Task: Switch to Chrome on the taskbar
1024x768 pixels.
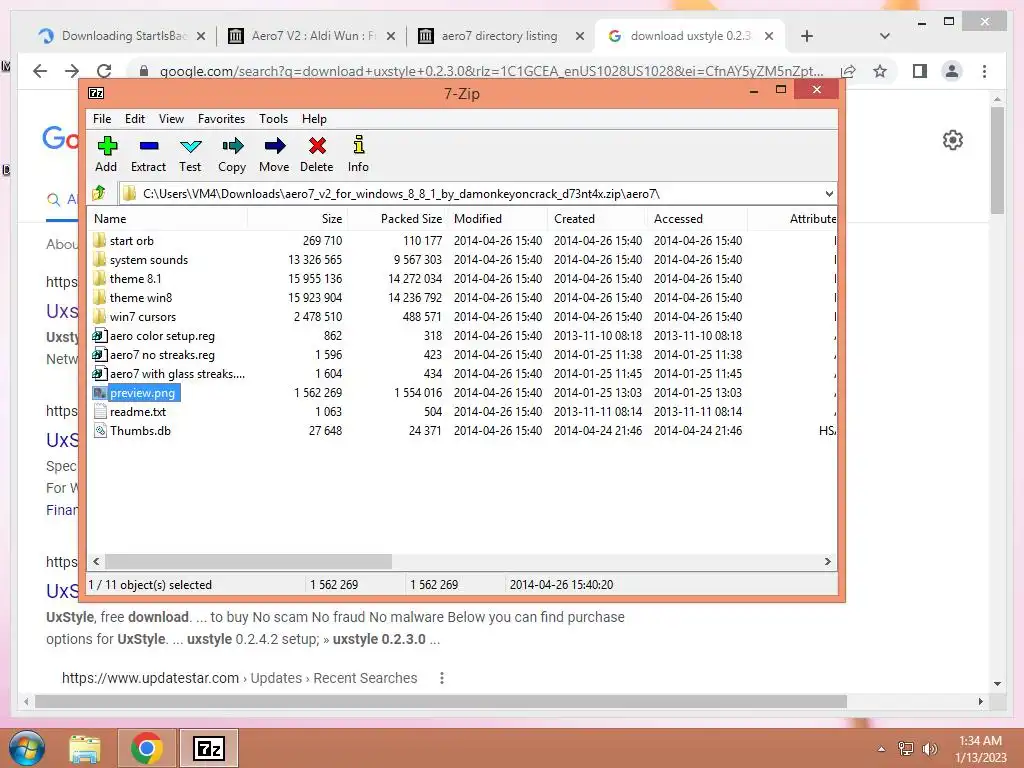Action: click(x=146, y=748)
